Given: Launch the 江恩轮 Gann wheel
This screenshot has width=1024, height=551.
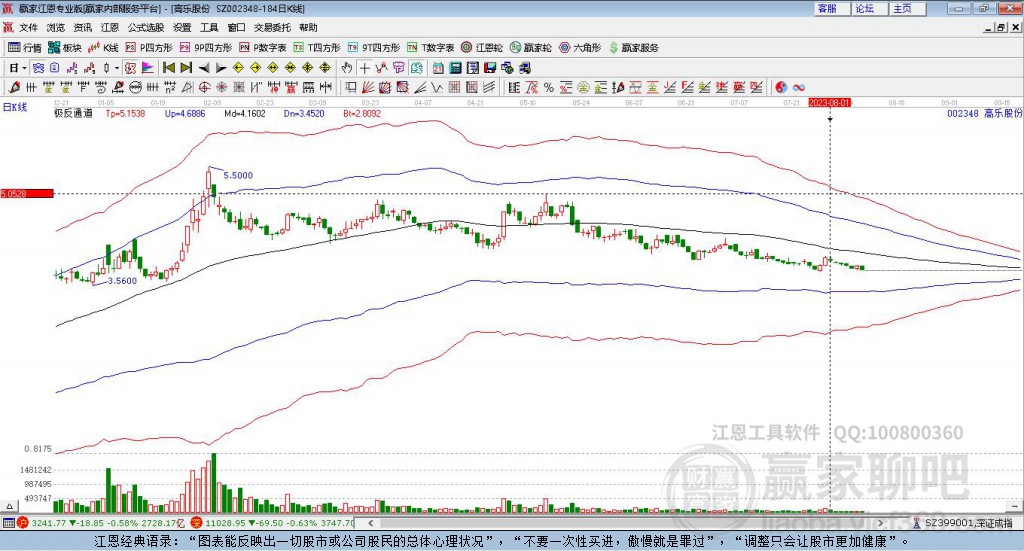Looking at the screenshot, I should click(481, 48).
